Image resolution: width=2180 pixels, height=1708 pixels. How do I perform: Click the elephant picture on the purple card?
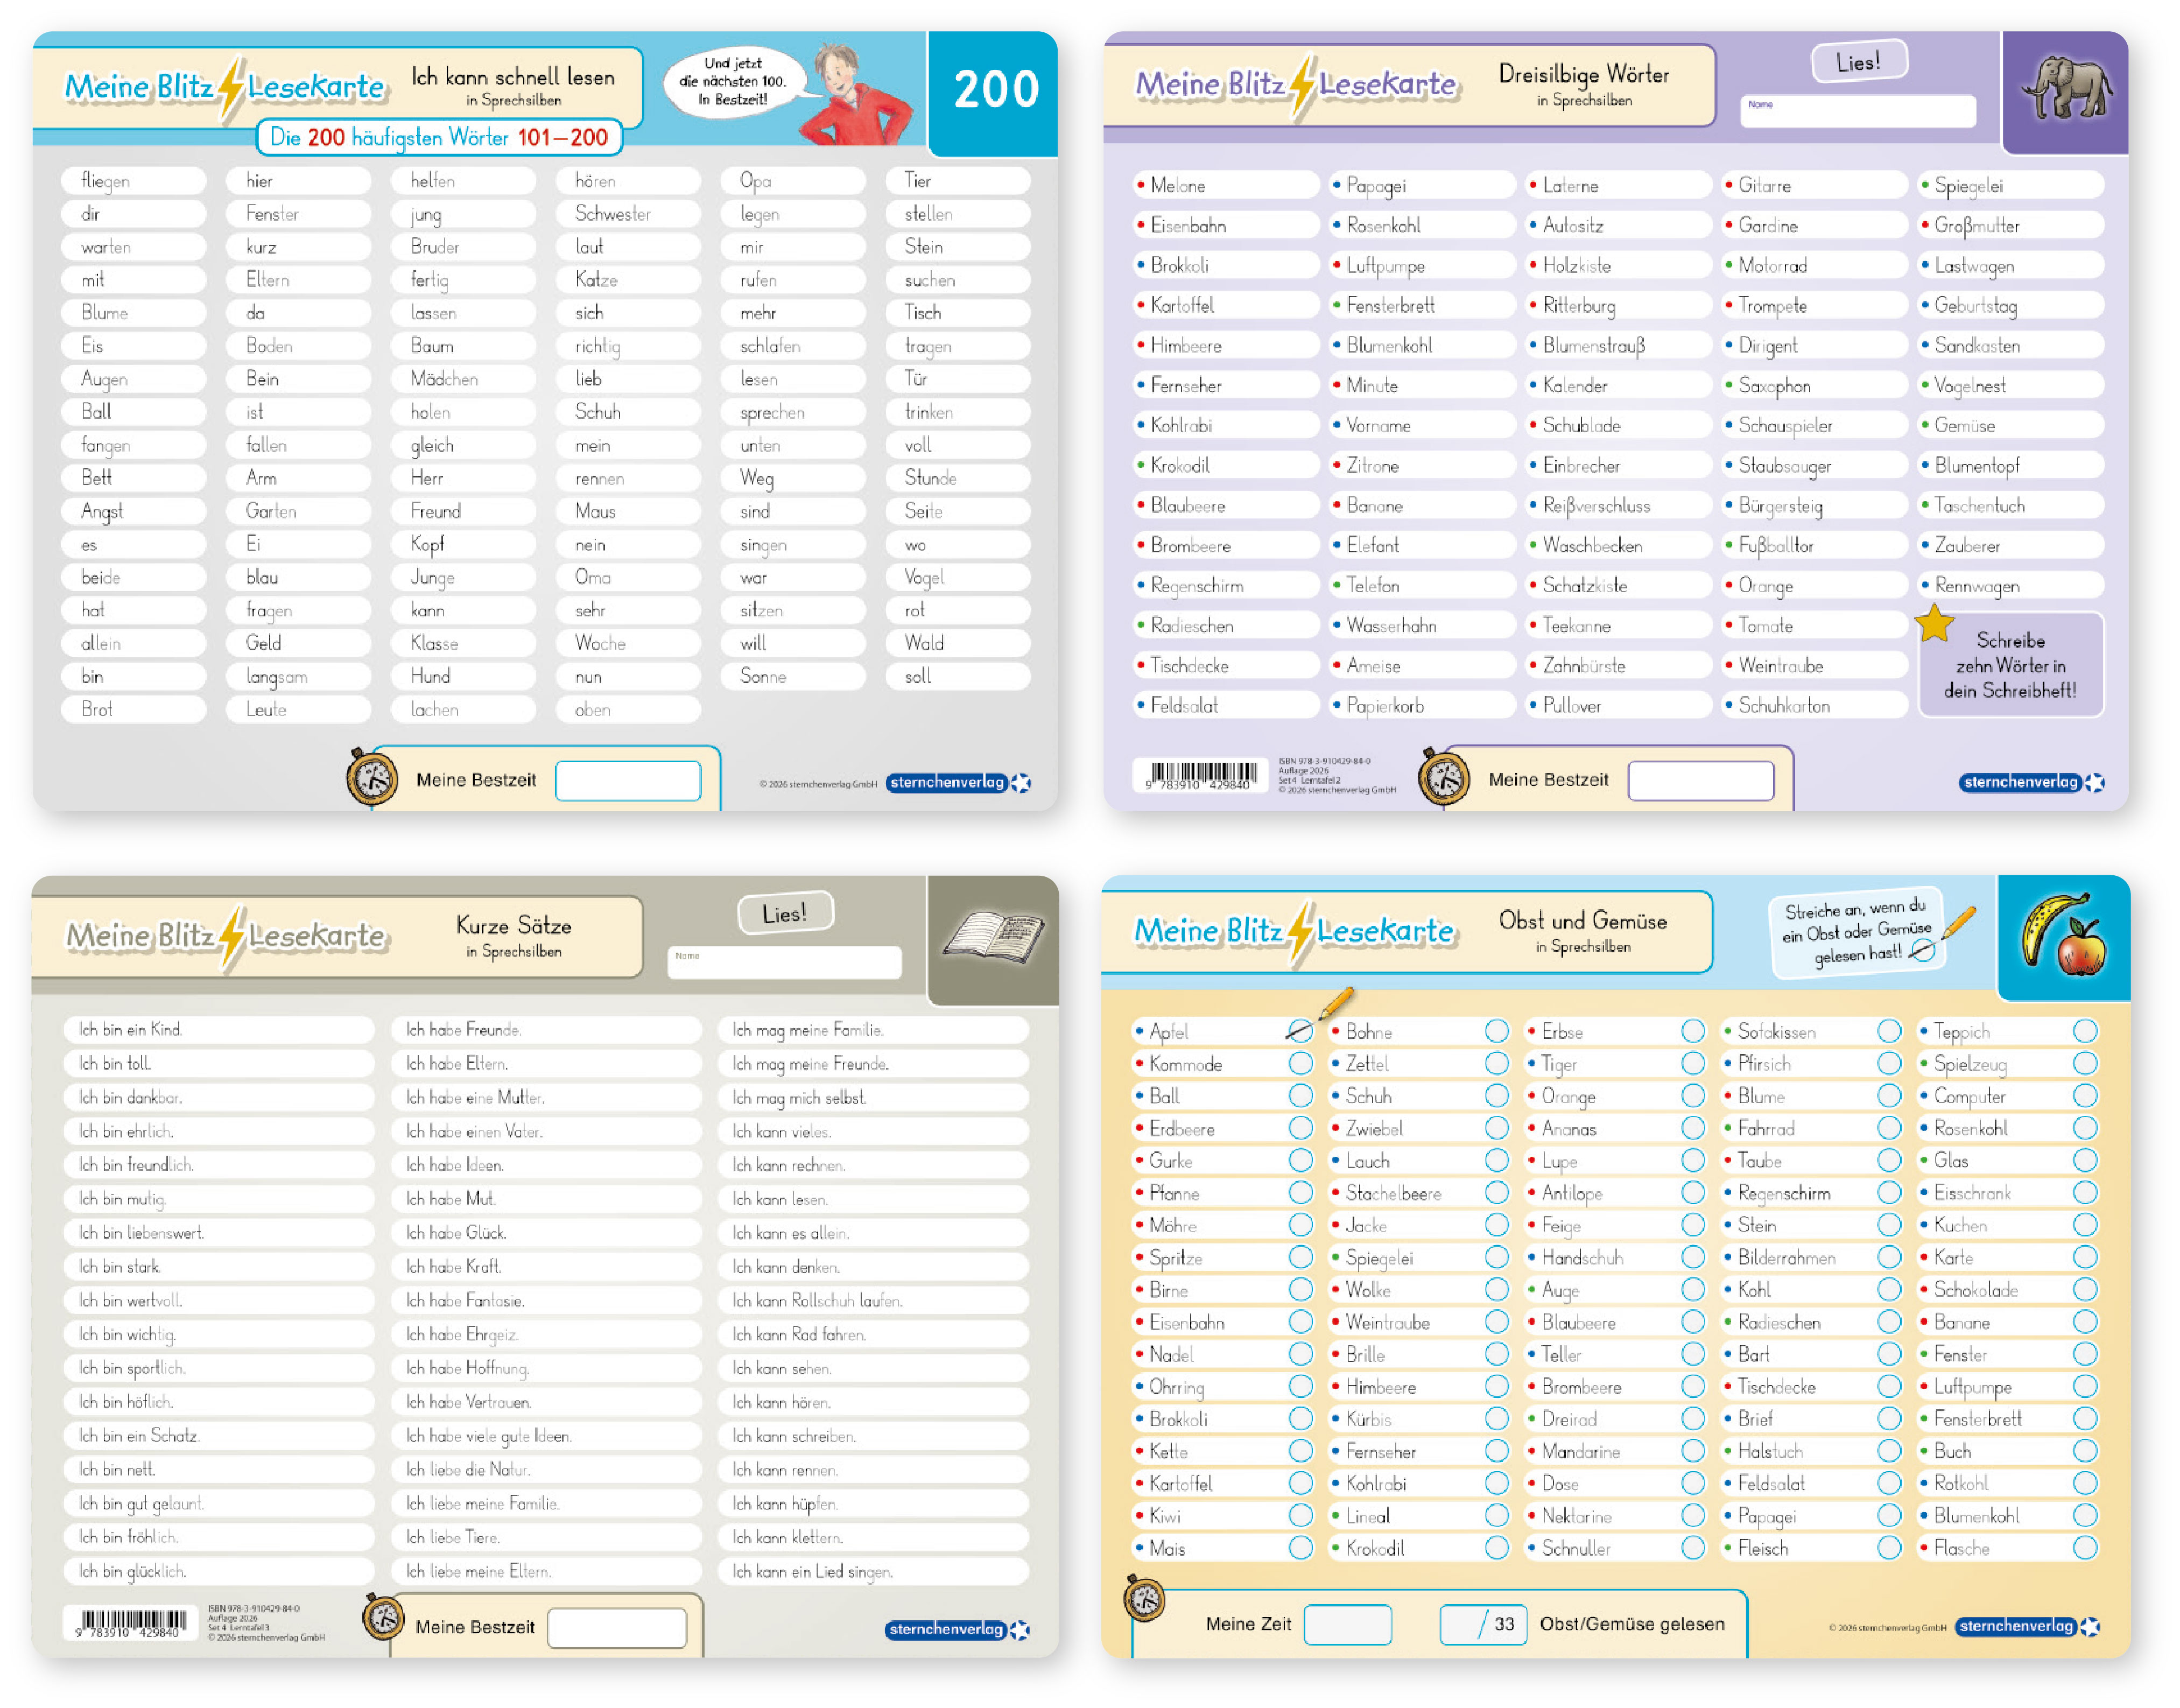tap(2066, 88)
